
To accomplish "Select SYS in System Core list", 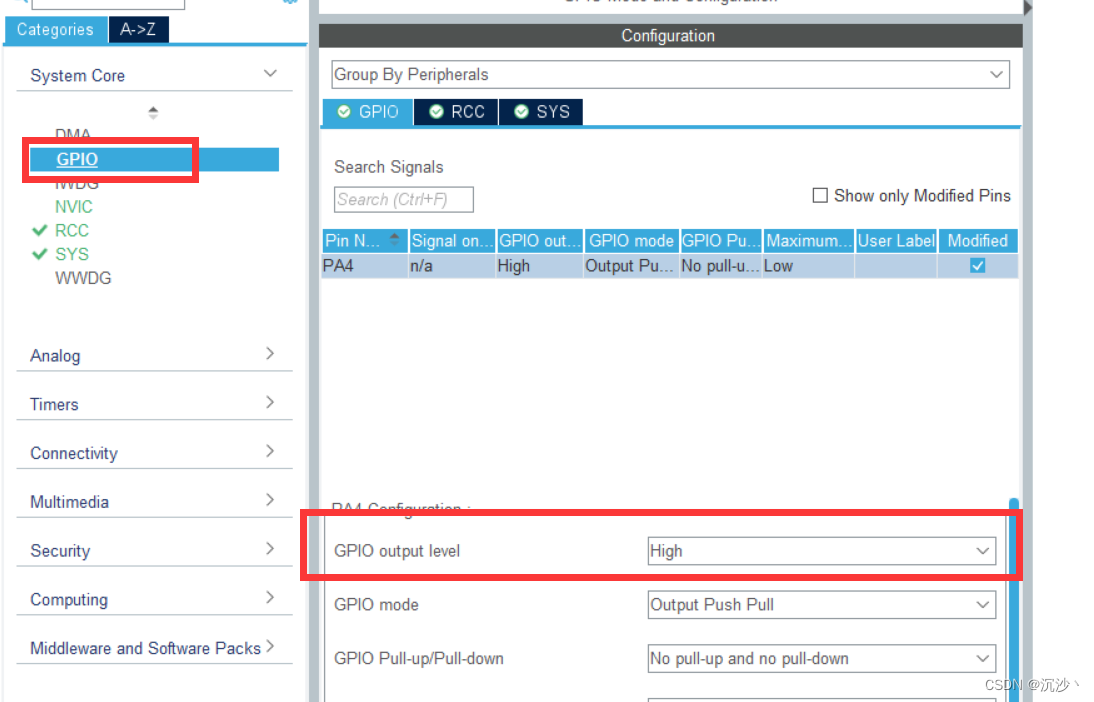I will pos(72,254).
